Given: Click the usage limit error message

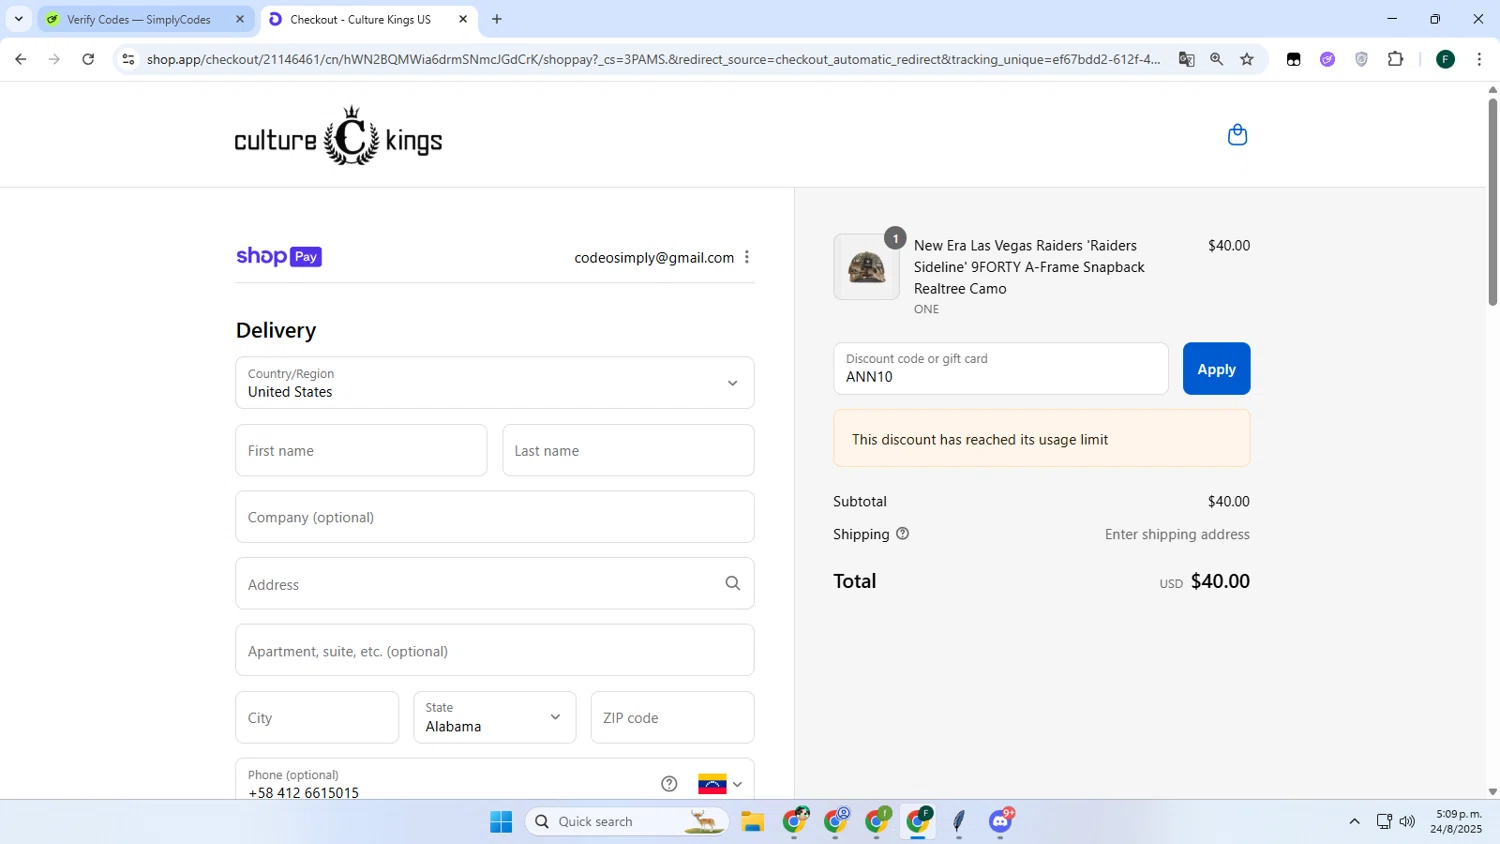Looking at the screenshot, I should click(1042, 439).
